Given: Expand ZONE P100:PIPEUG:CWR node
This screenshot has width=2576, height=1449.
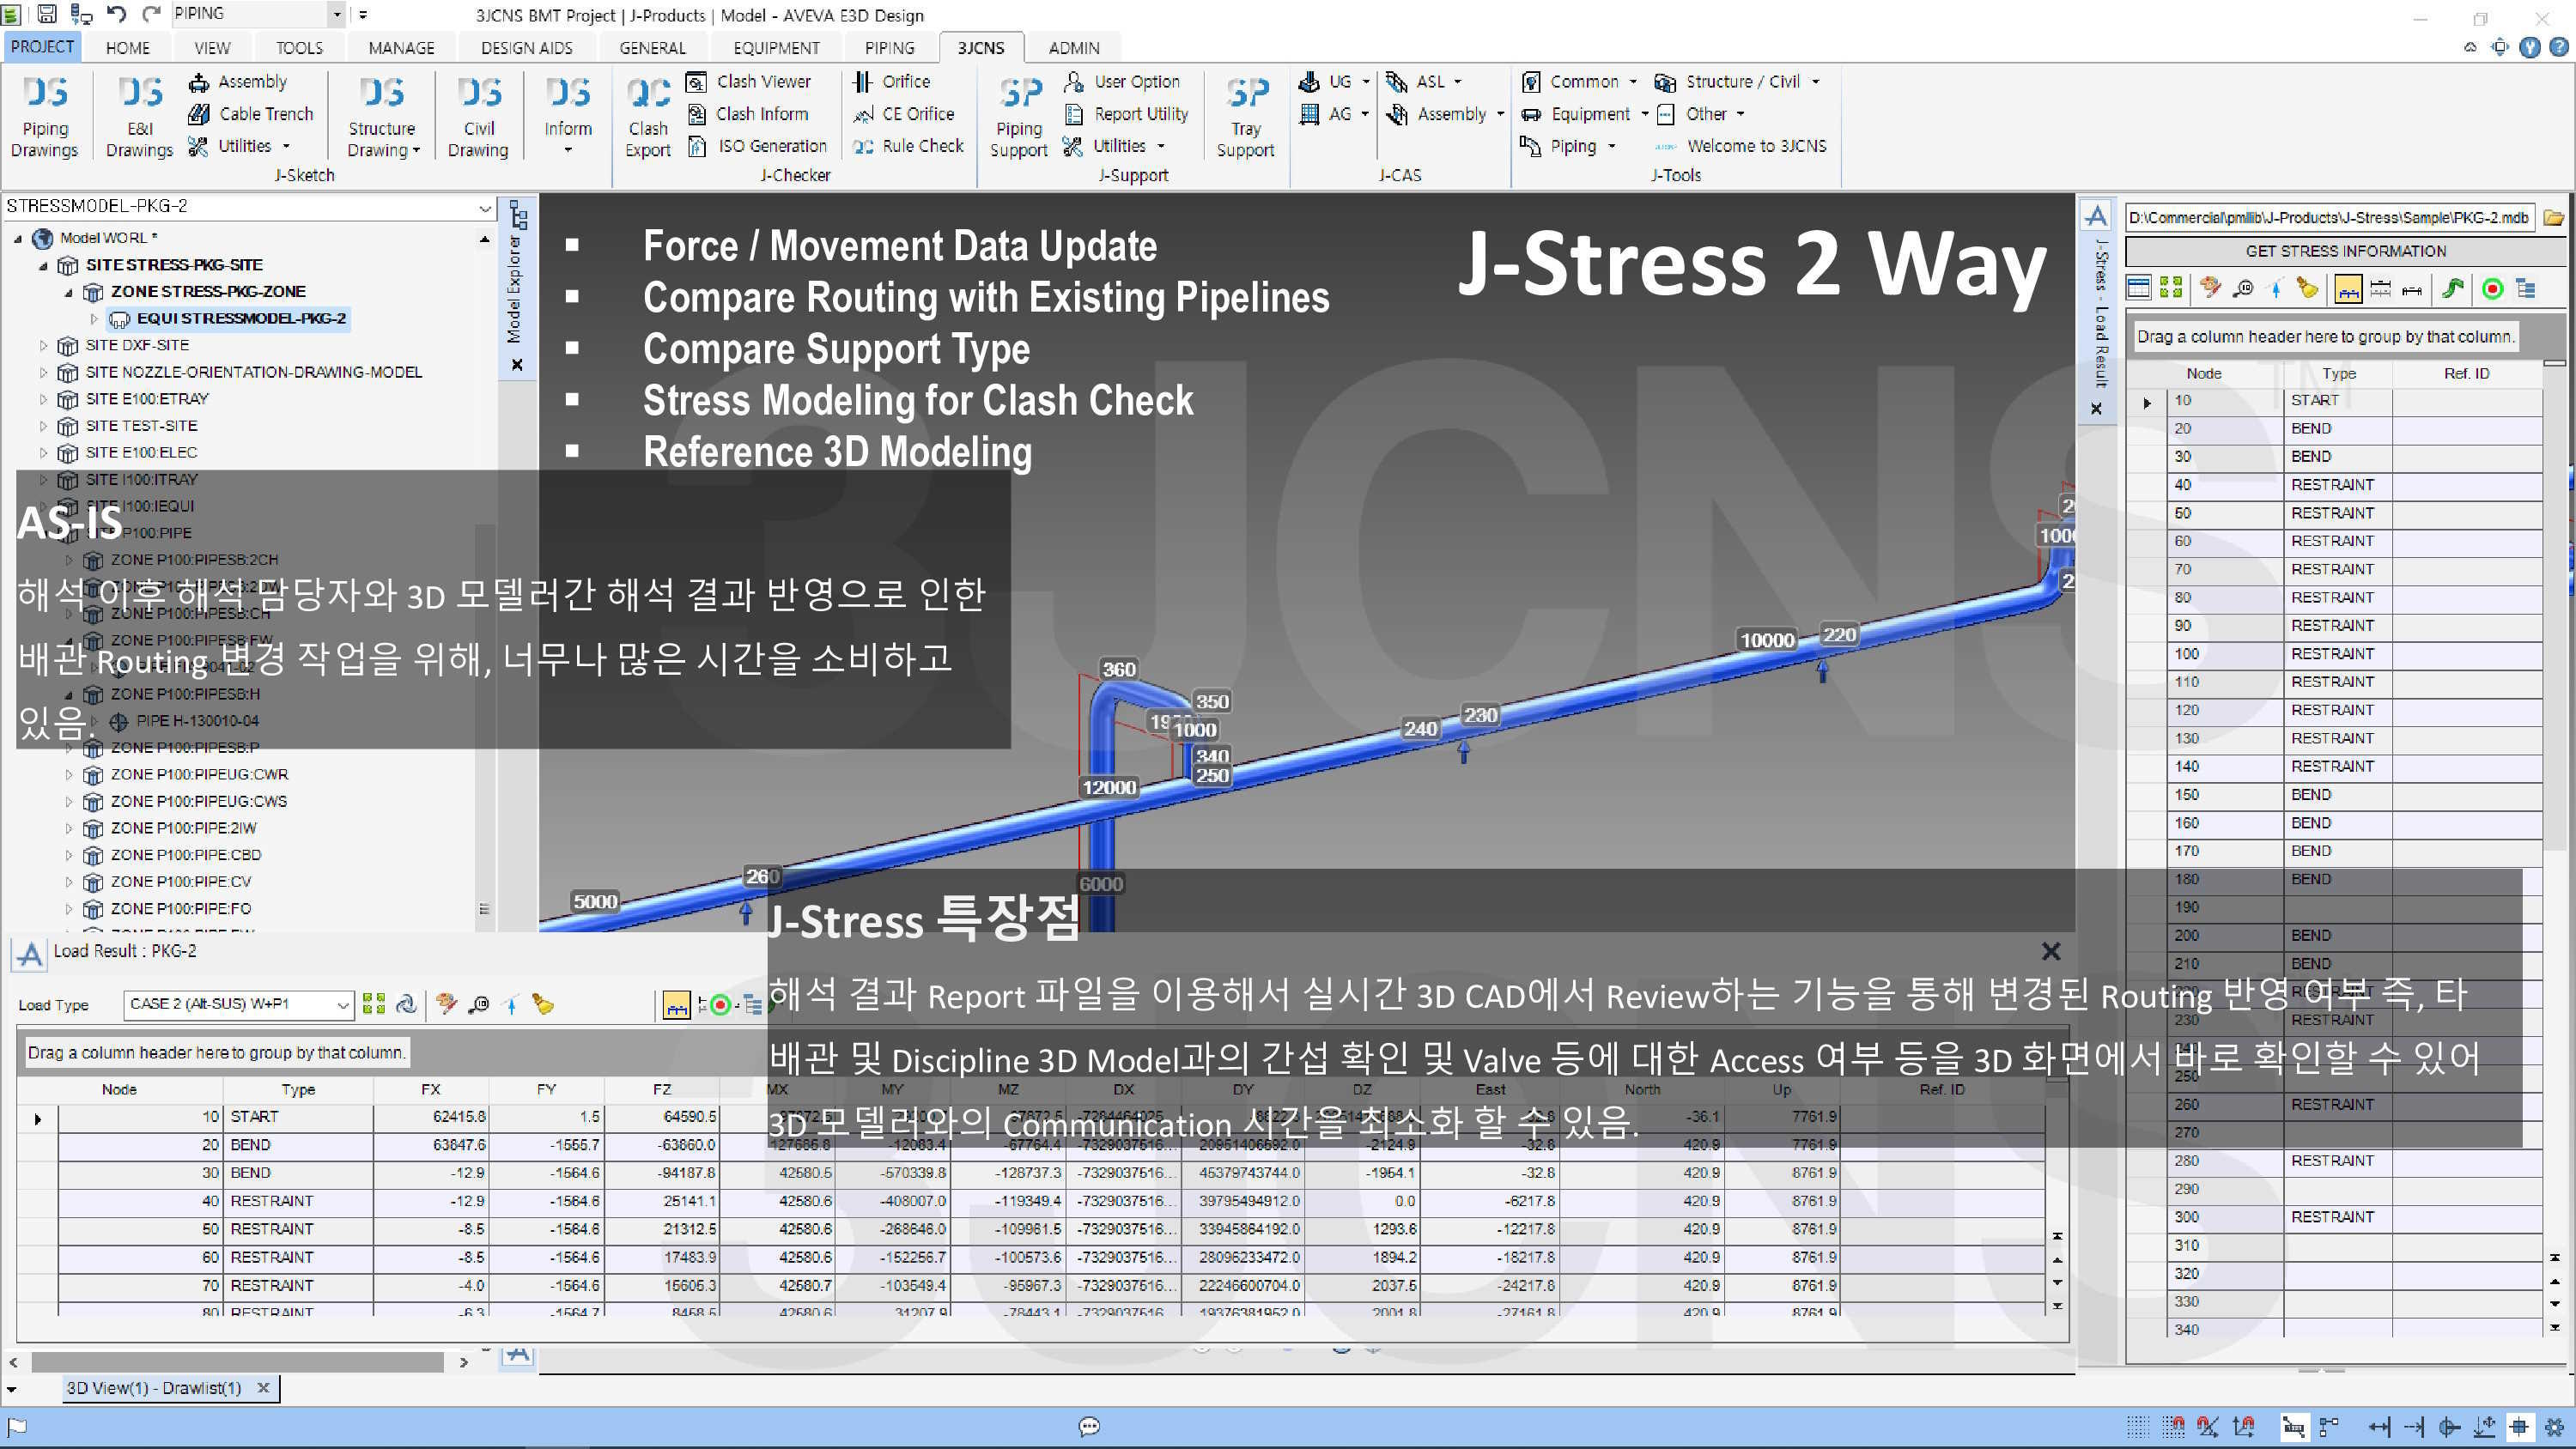Looking at the screenshot, I should [69, 774].
